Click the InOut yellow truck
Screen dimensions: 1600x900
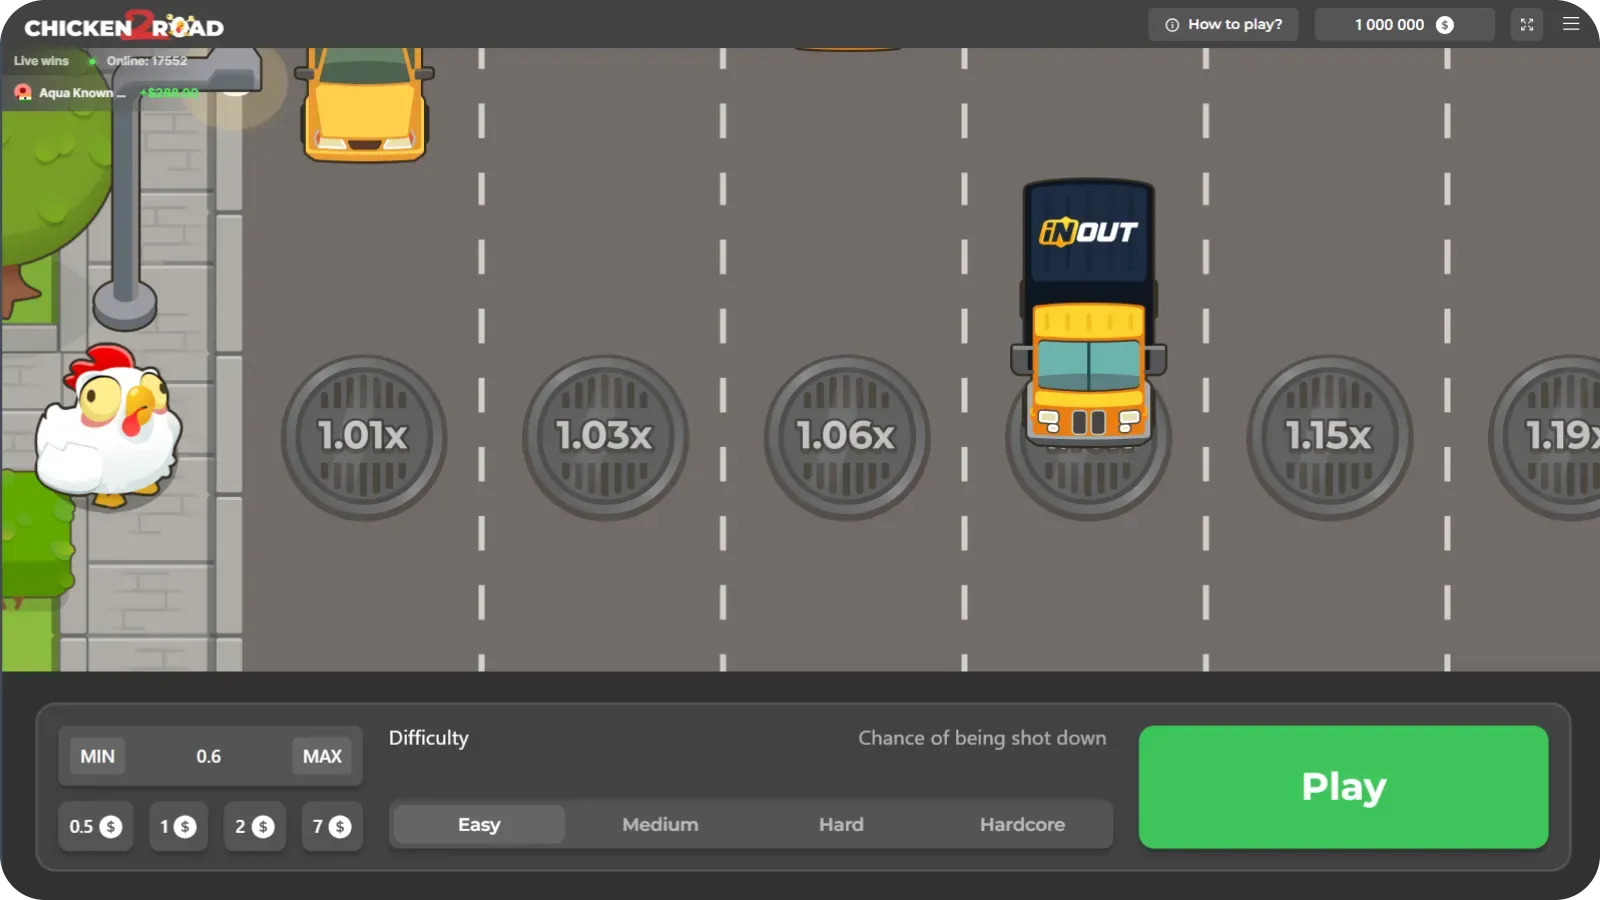[x=1089, y=312]
